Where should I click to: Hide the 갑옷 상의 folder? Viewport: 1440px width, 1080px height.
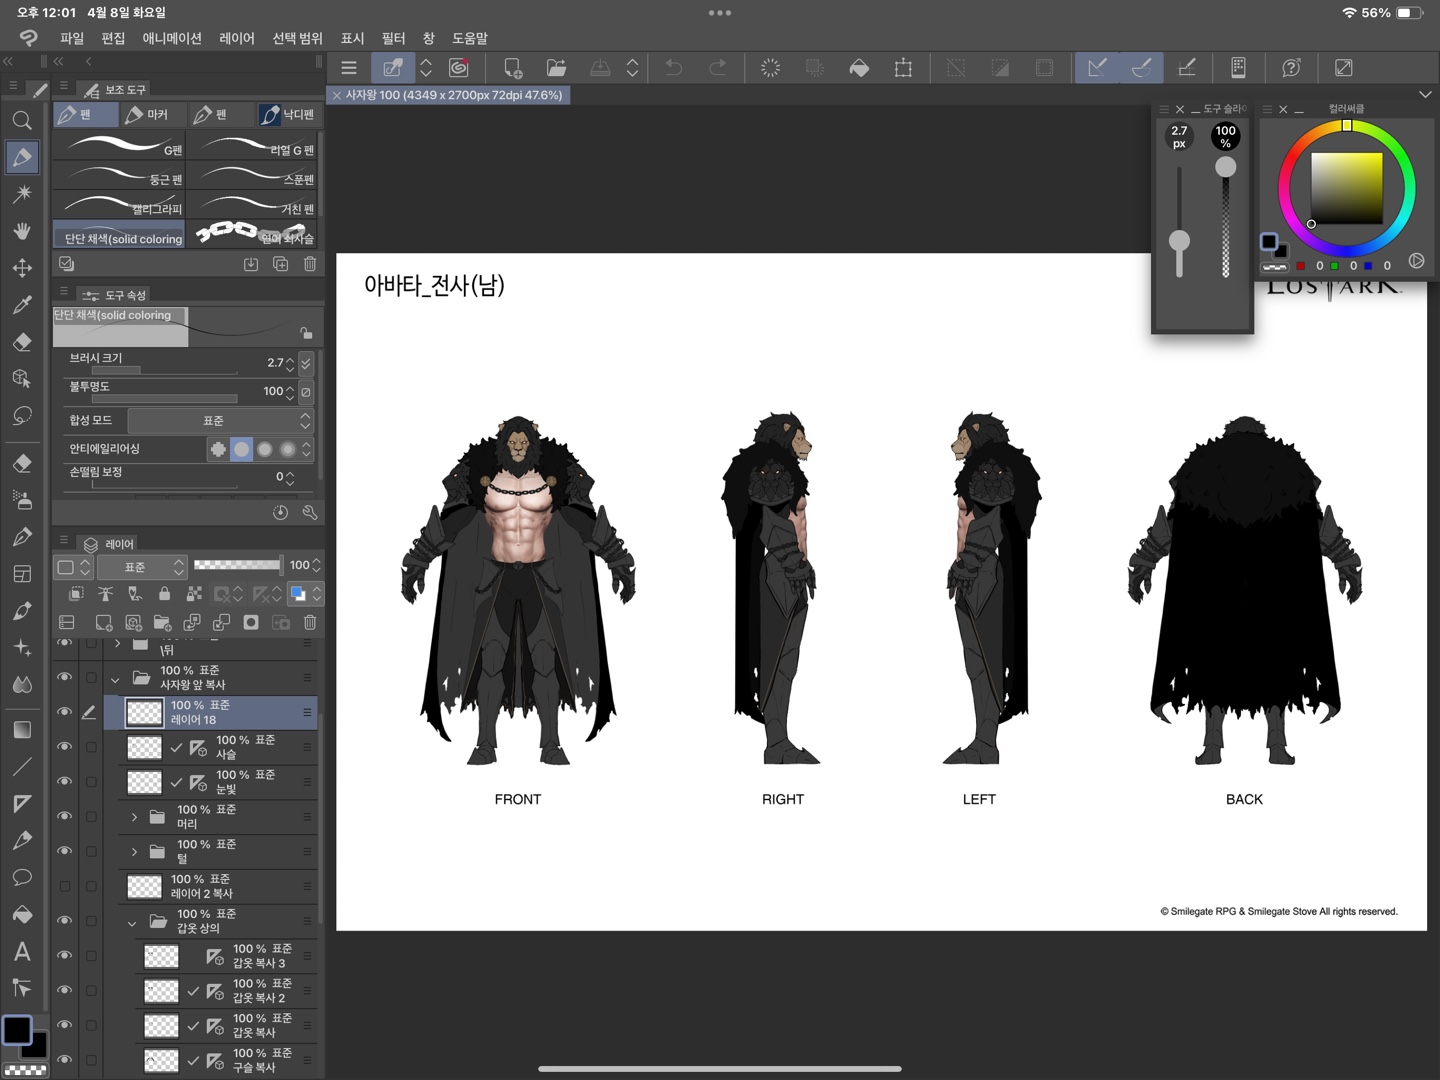64,920
